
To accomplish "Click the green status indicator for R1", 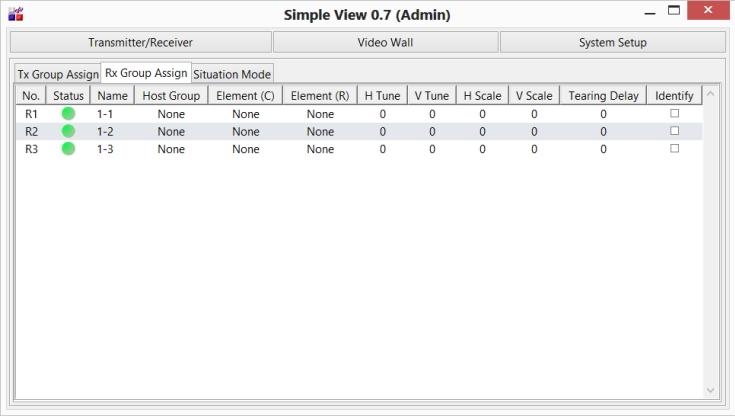I will [x=68, y=114].
